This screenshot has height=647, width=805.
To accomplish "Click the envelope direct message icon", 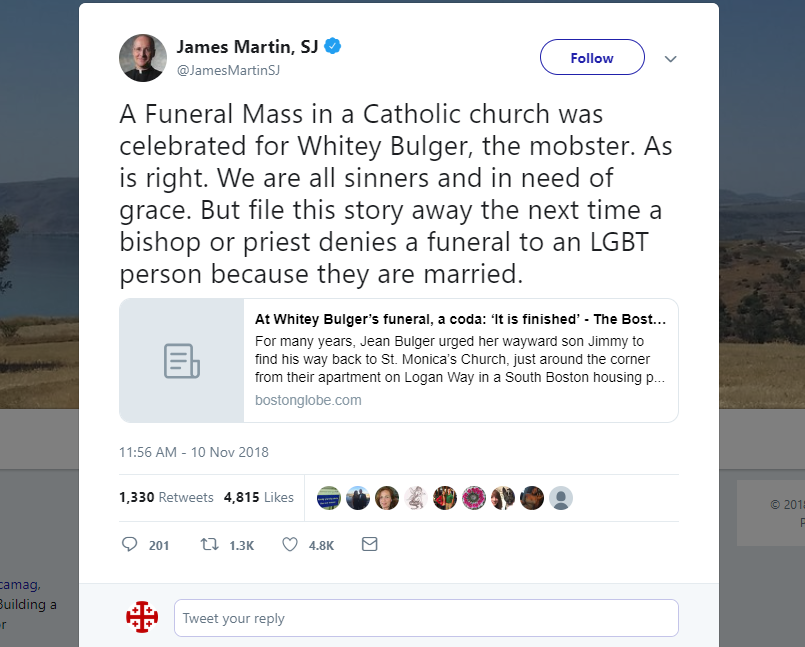I will coord(369,545).
